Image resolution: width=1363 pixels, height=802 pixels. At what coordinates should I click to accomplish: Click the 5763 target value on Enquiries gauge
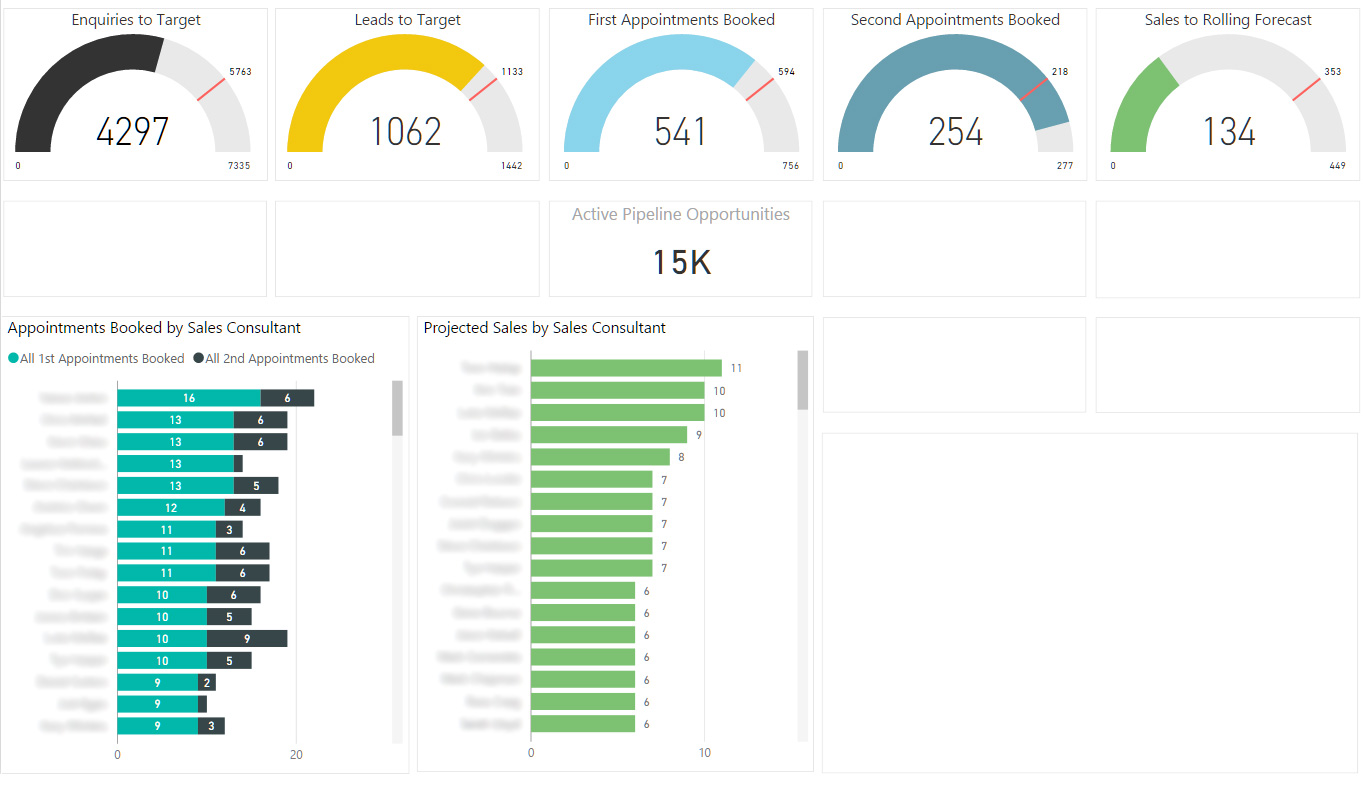click(x=240, y=72)
